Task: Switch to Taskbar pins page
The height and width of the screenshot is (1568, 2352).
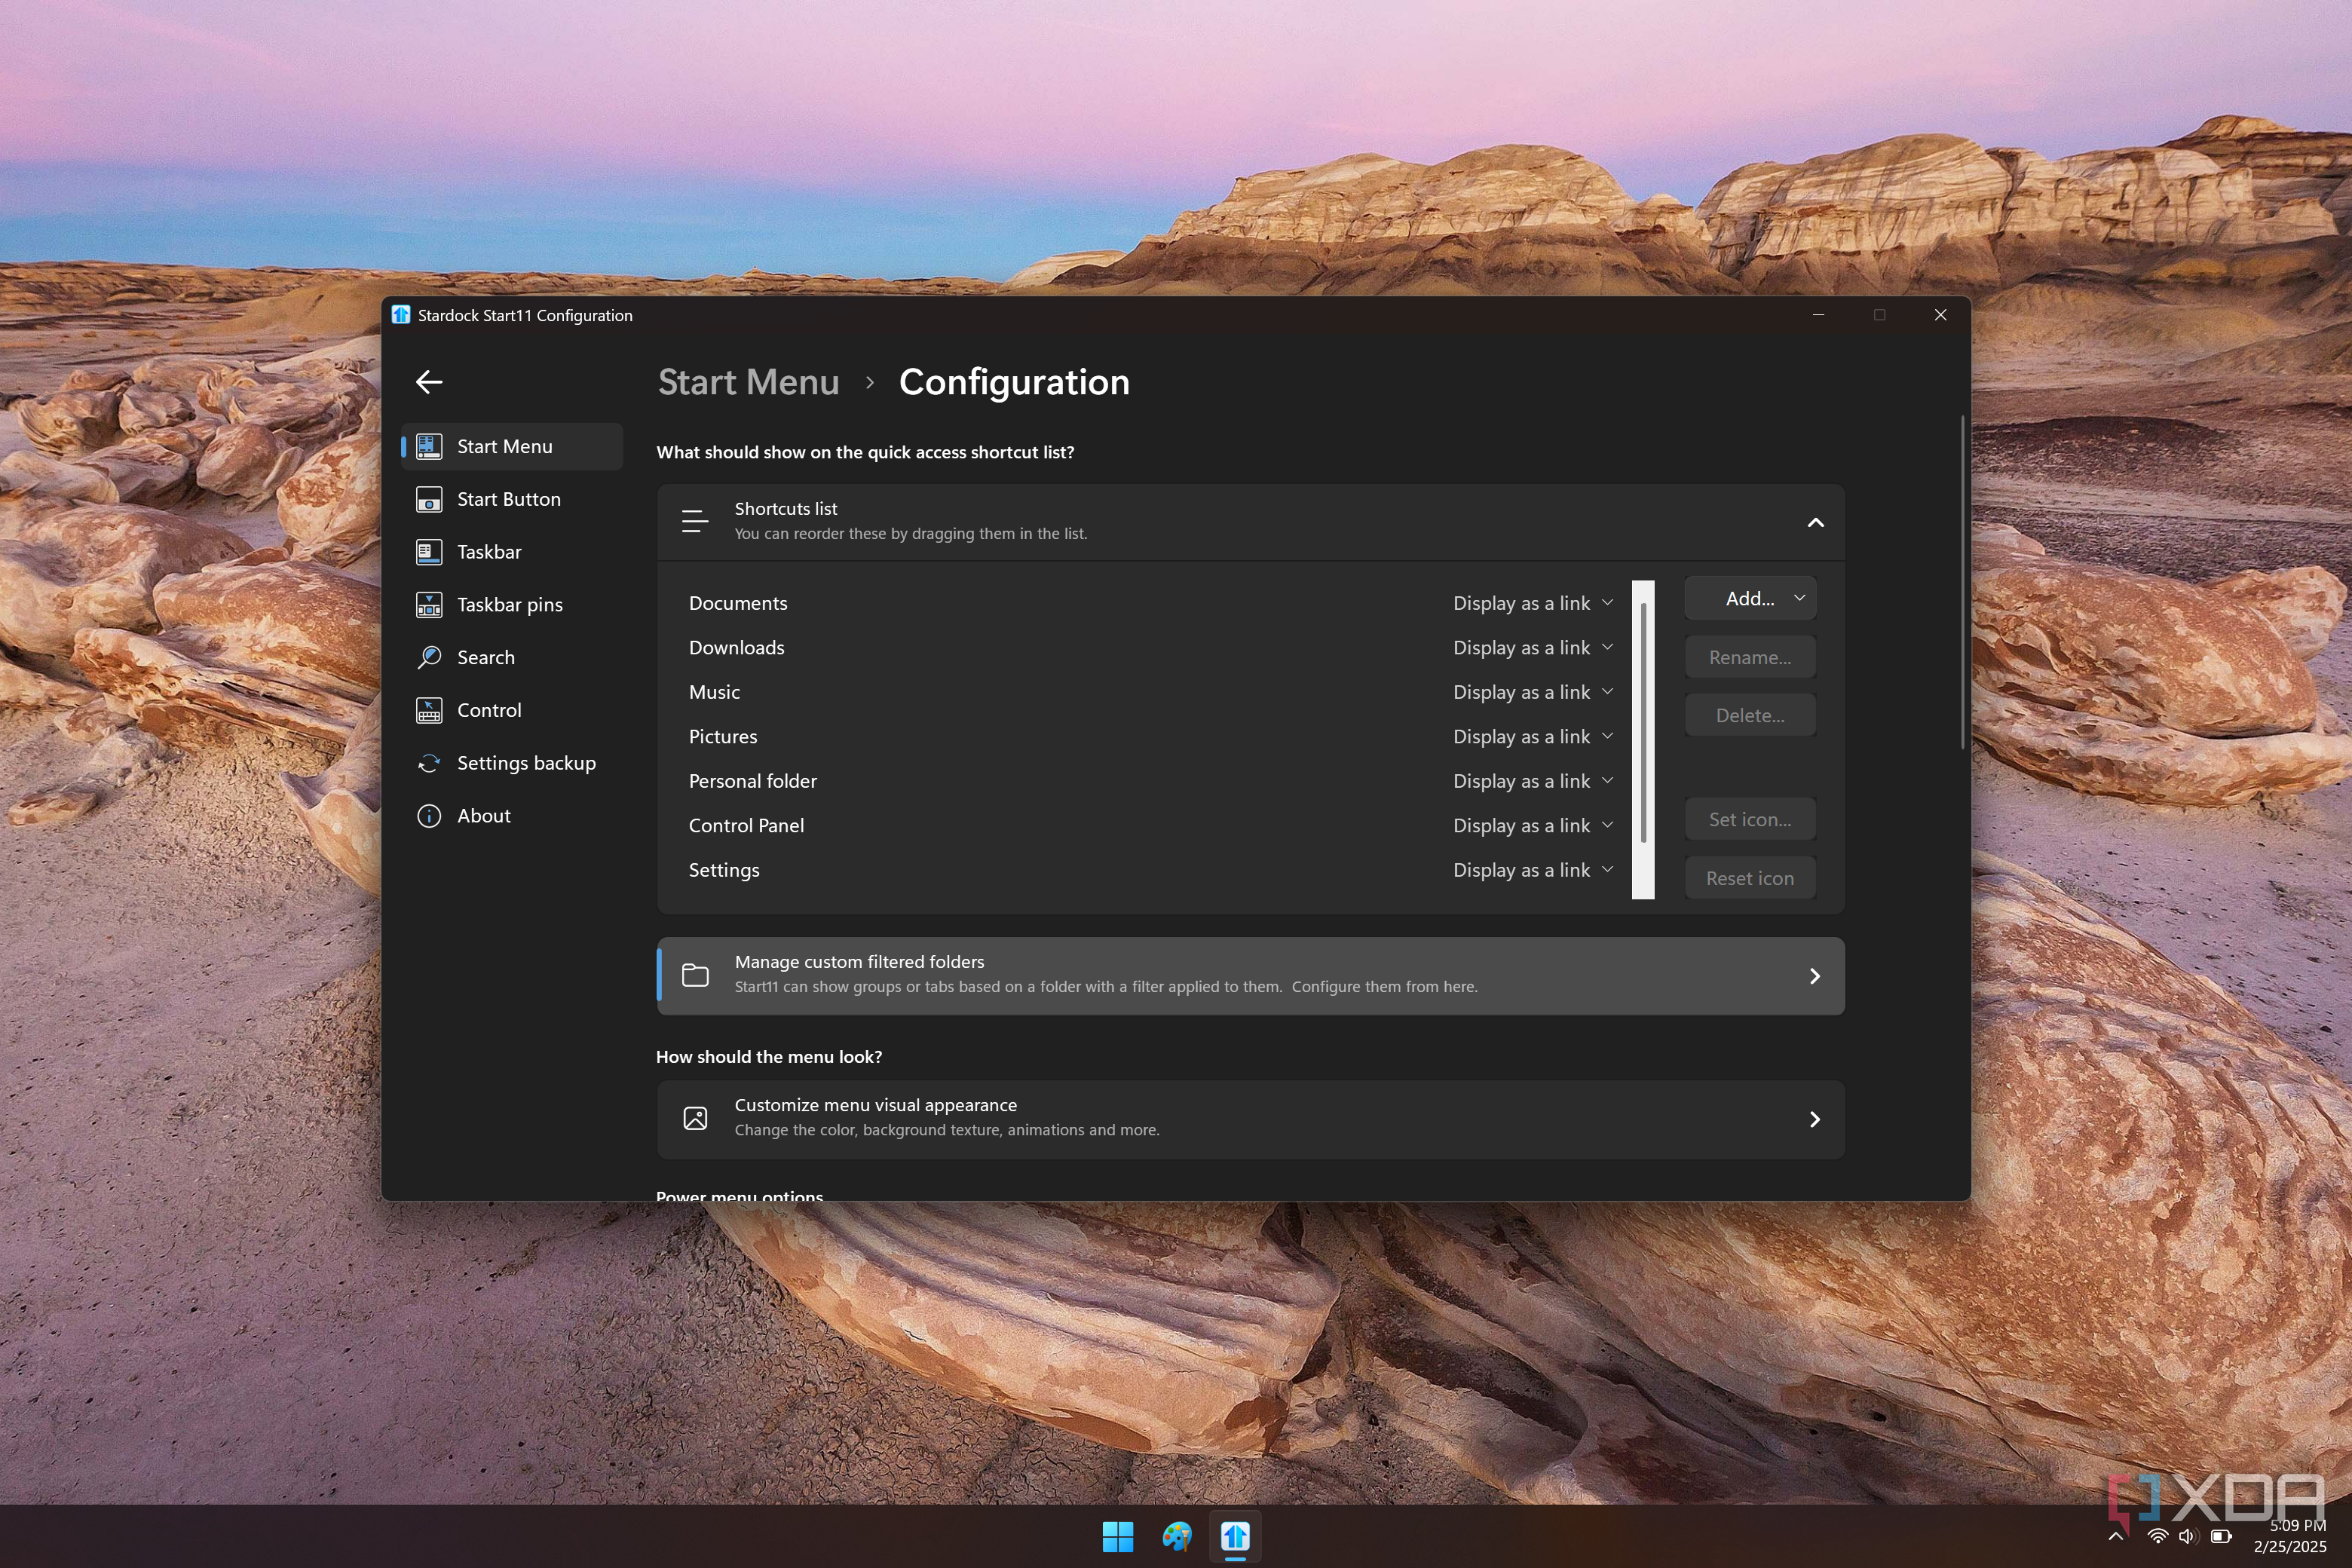Action: (x=512, y=605)
